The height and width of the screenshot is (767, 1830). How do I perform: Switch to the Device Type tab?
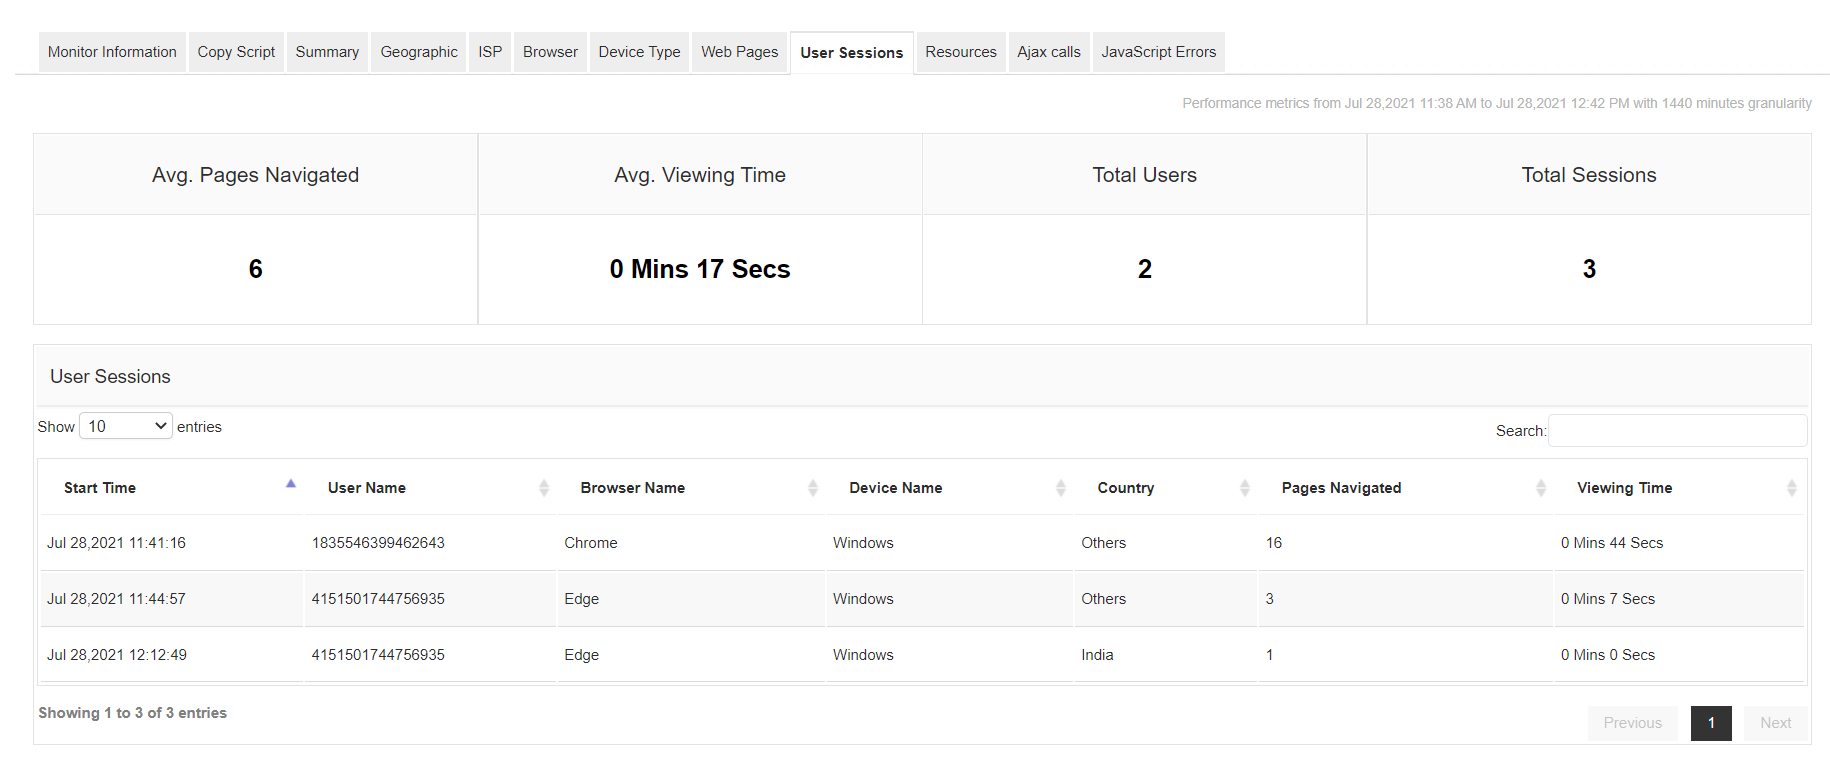(x=639, y=52)
